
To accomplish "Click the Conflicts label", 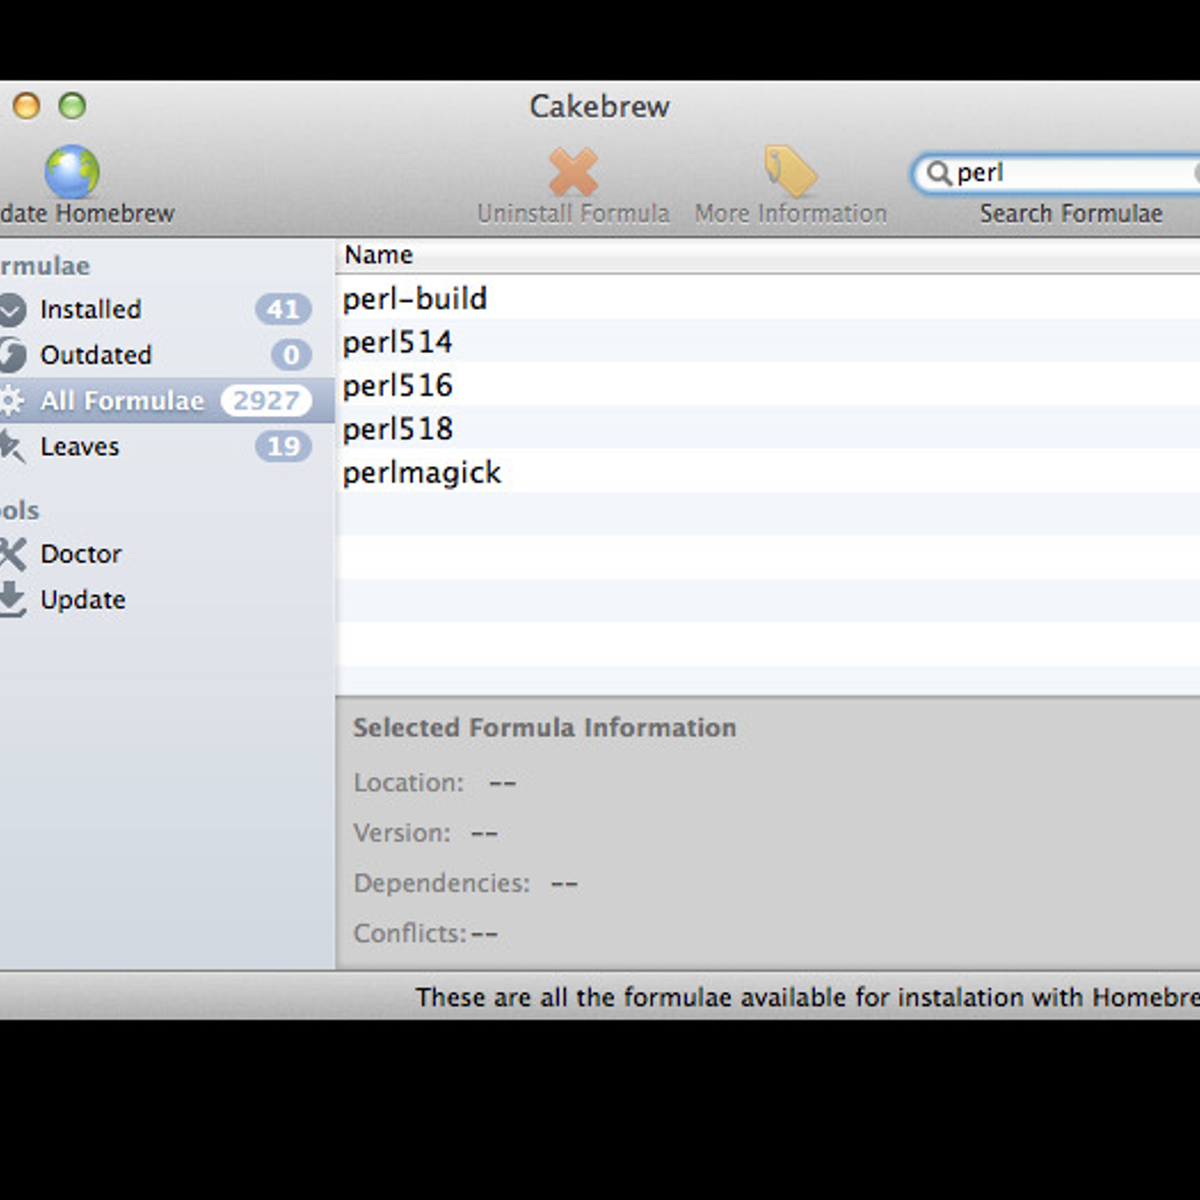I will (x=410, y=933).
